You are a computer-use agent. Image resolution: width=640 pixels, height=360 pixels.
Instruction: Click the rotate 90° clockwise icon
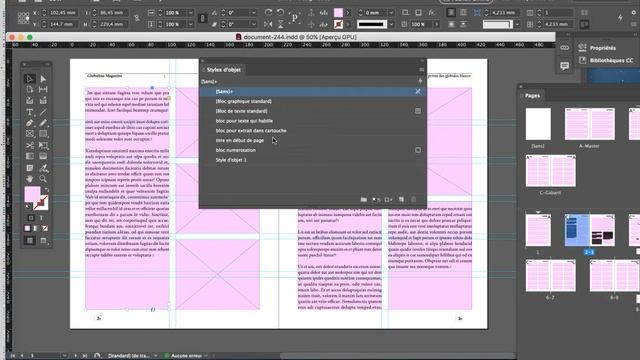pyautogui.click(x=268, y=13)
